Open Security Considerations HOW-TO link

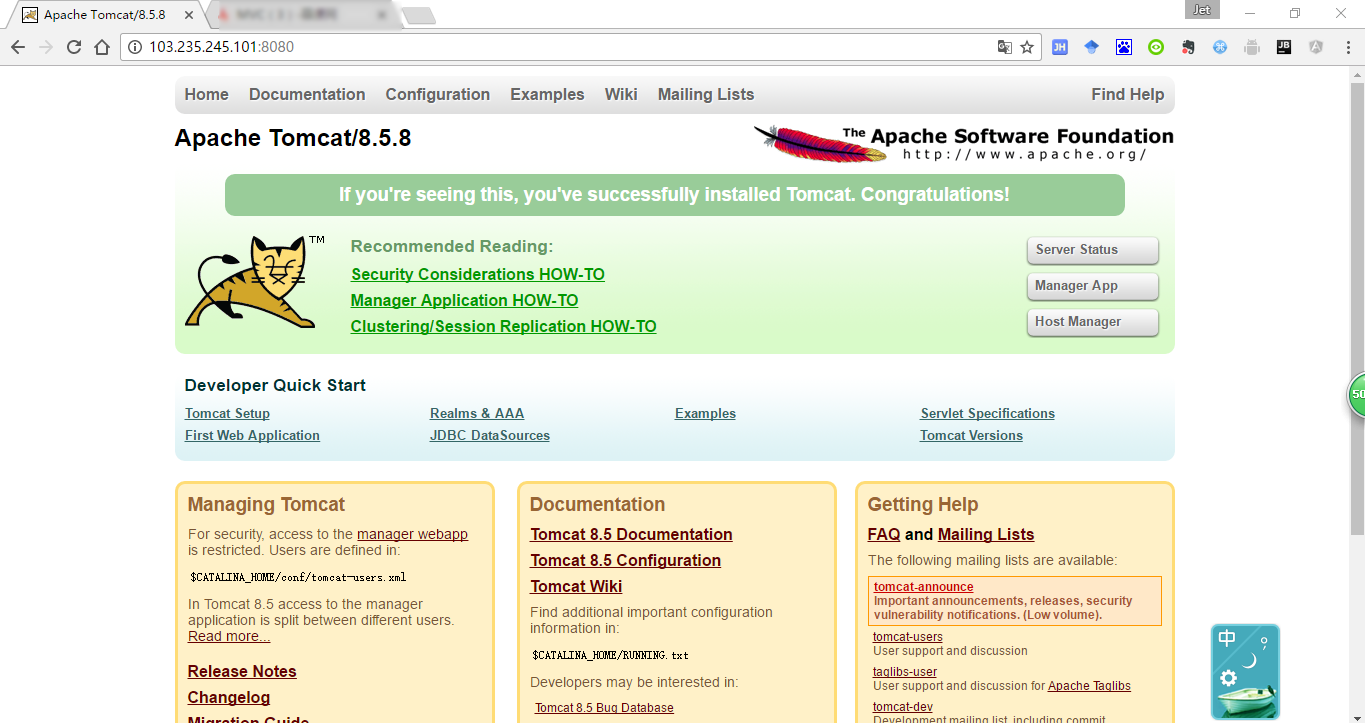point(478,274)
